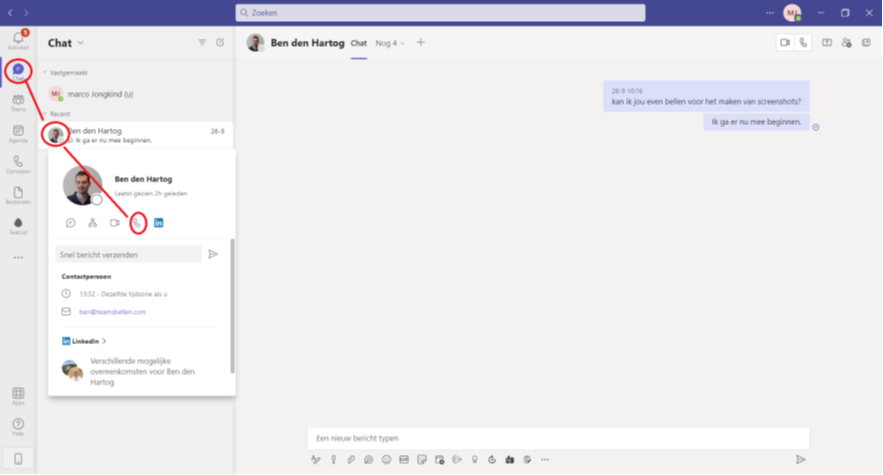The height and width of the screenshot is (475, 883).
Task: Open Teams in the left sidebar
Action: (17, 102)
